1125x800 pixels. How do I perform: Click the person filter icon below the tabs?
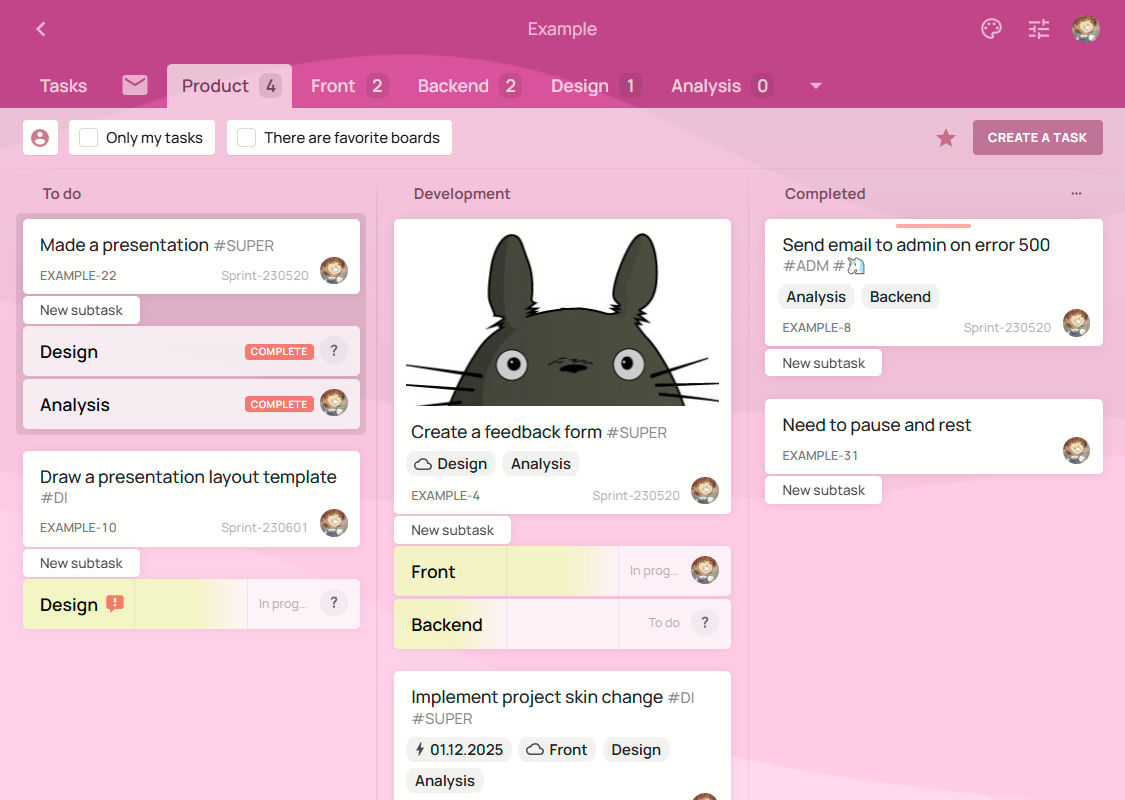(40, 137)
